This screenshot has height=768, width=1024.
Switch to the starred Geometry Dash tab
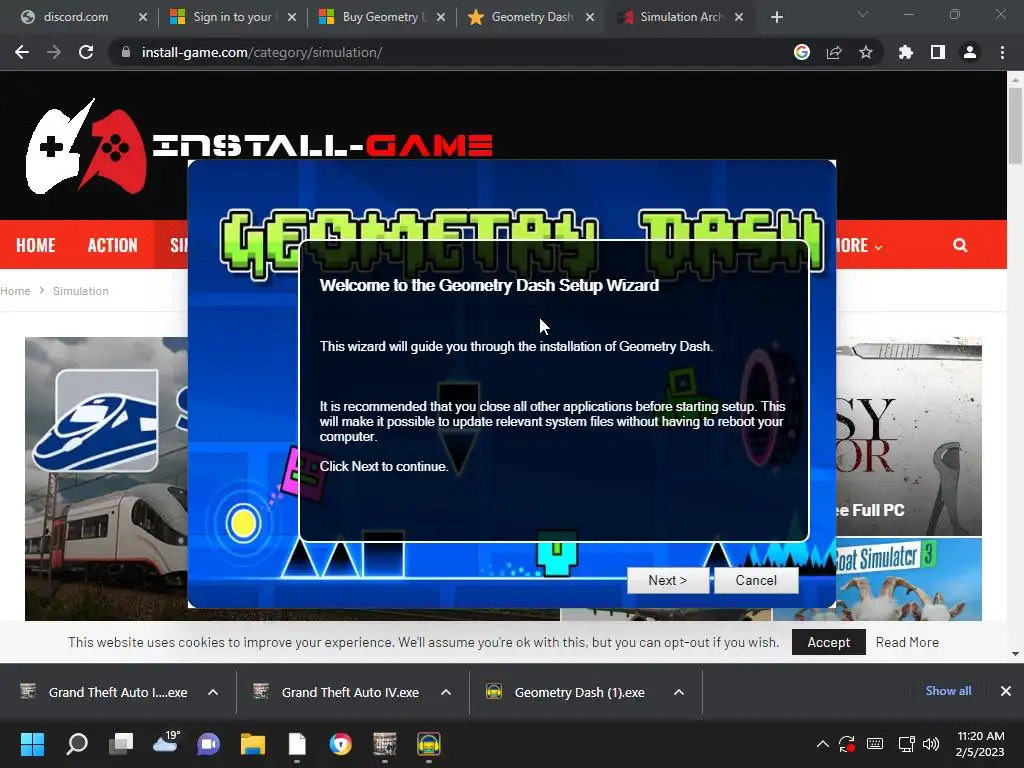(530, 17)
